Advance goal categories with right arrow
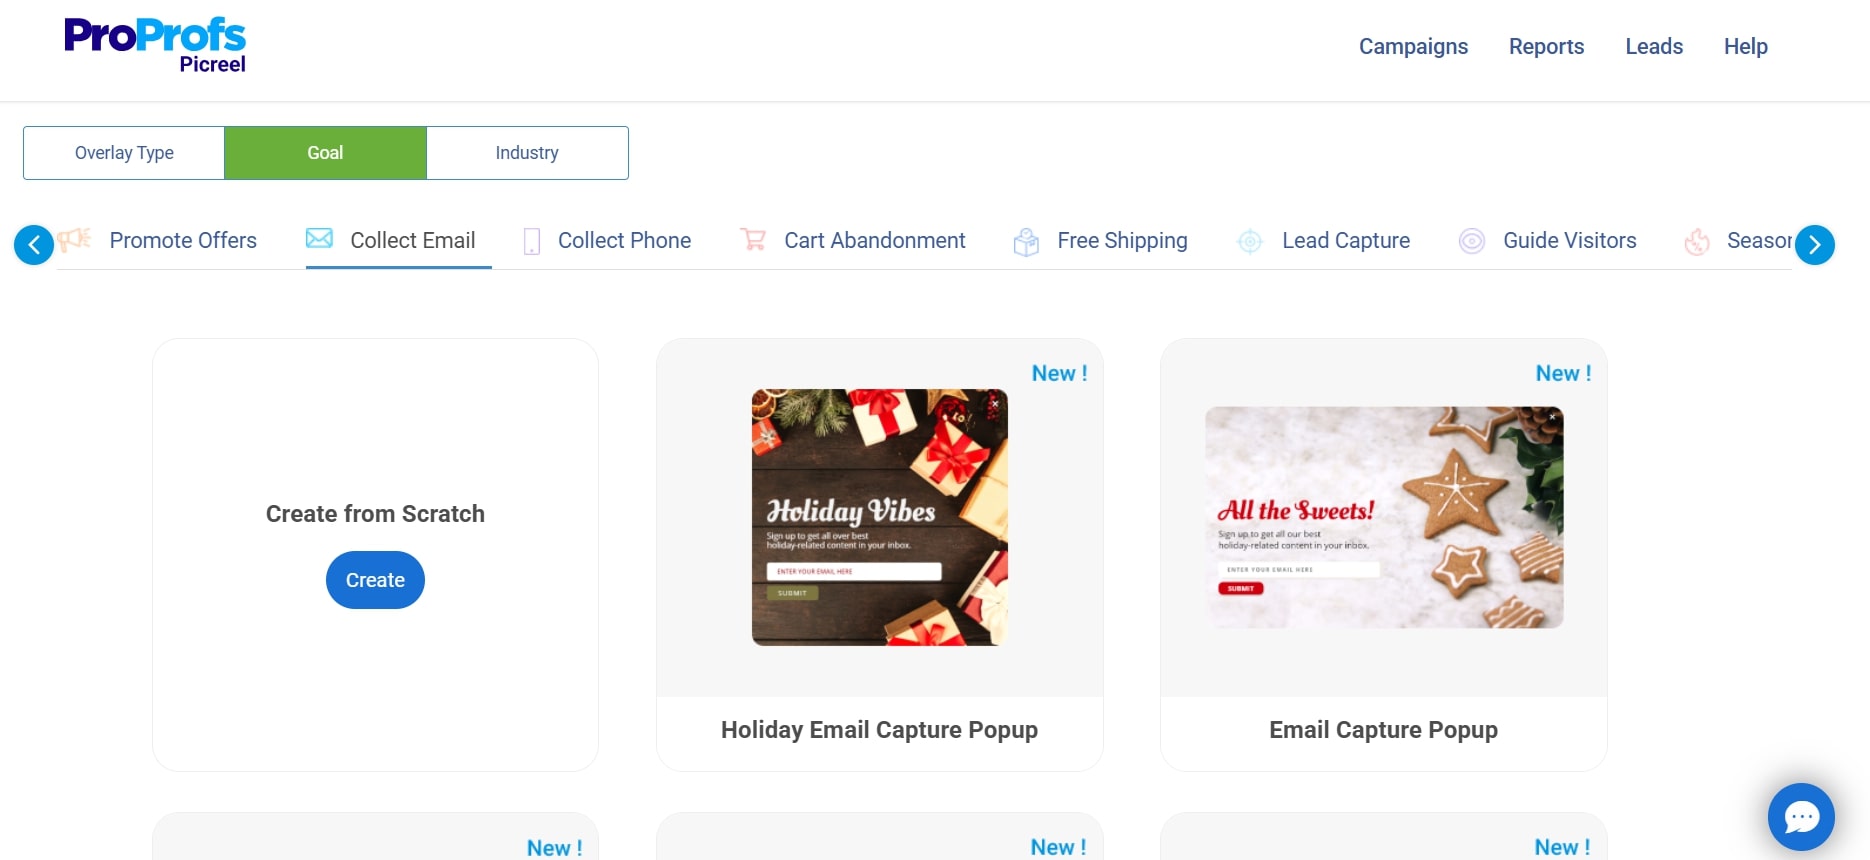 (x=1815, y=245)
